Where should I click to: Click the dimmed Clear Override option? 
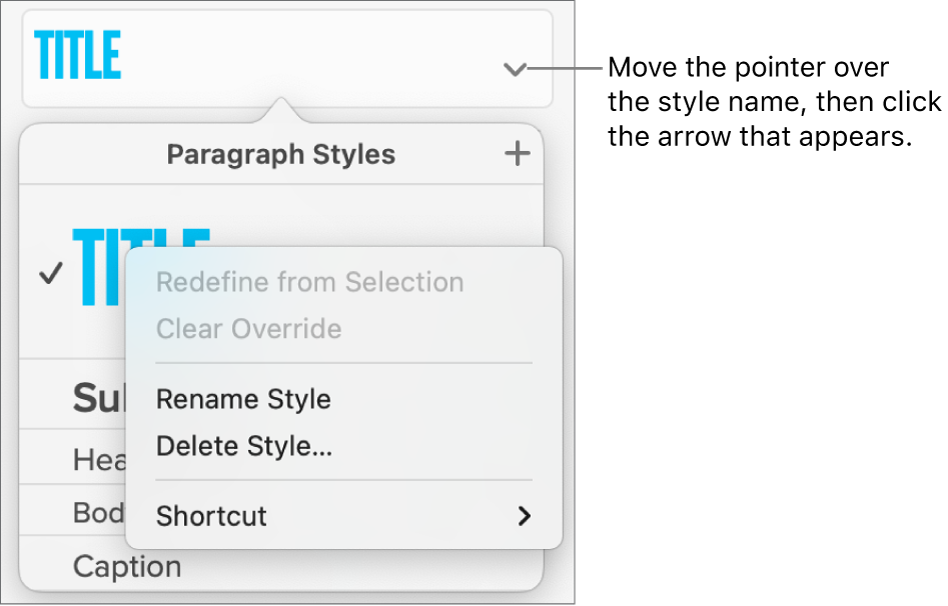(x=249, y=329)
